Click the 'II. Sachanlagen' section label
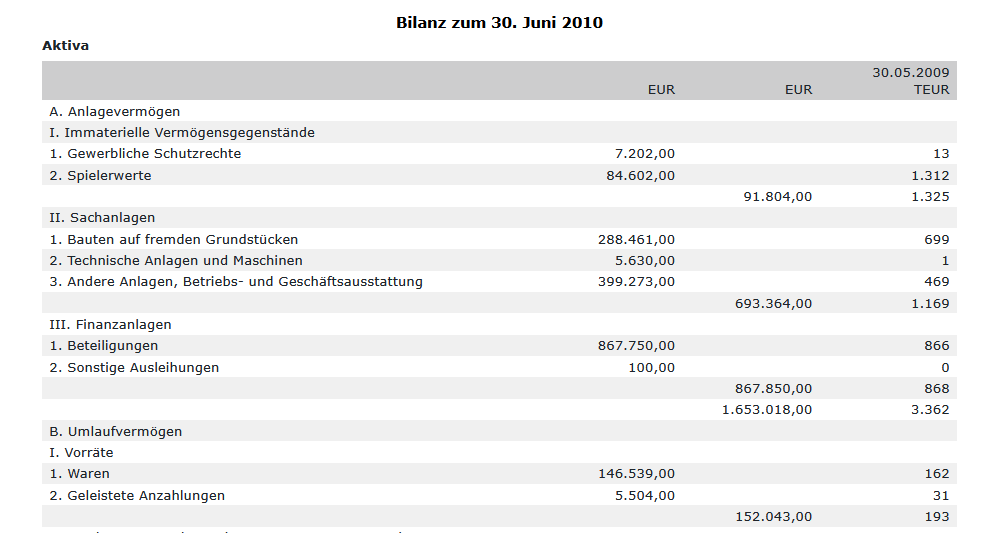This screenshot has width=988, height=533. tap(102, 217)
